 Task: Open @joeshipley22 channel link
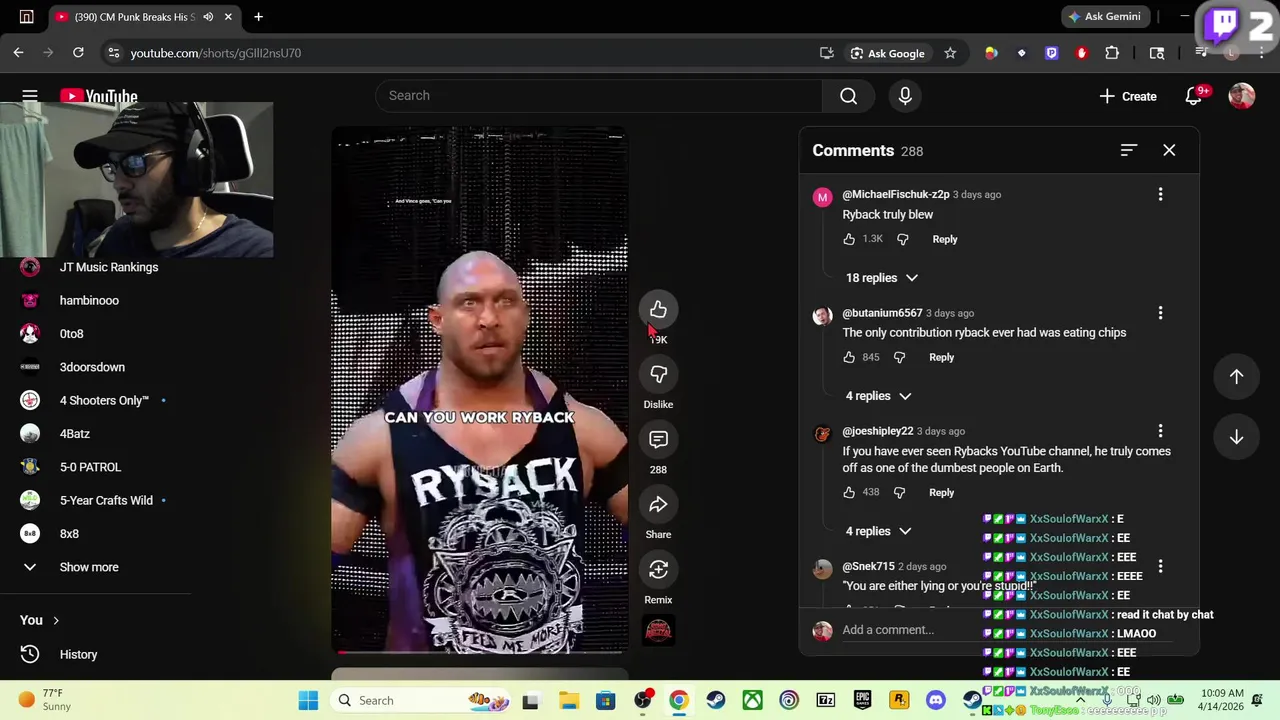[x=878, y=431]
